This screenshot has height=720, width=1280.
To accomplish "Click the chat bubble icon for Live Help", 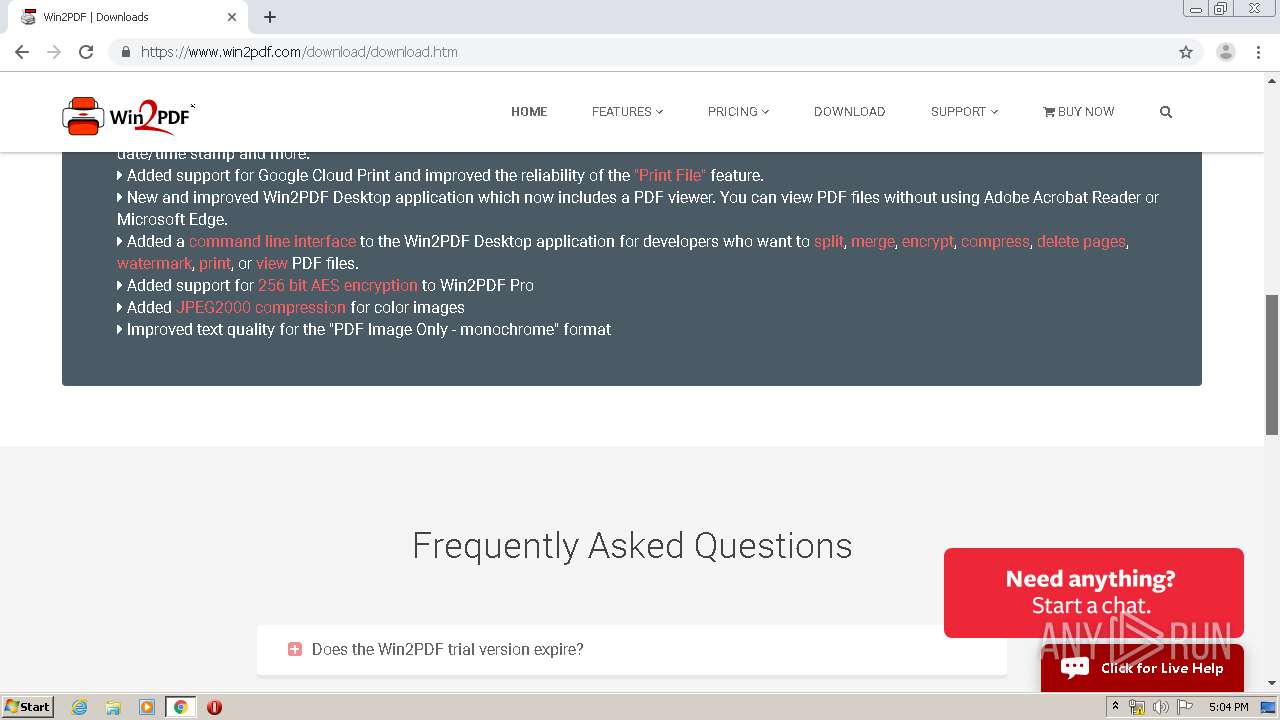I will coord(1075,668).
